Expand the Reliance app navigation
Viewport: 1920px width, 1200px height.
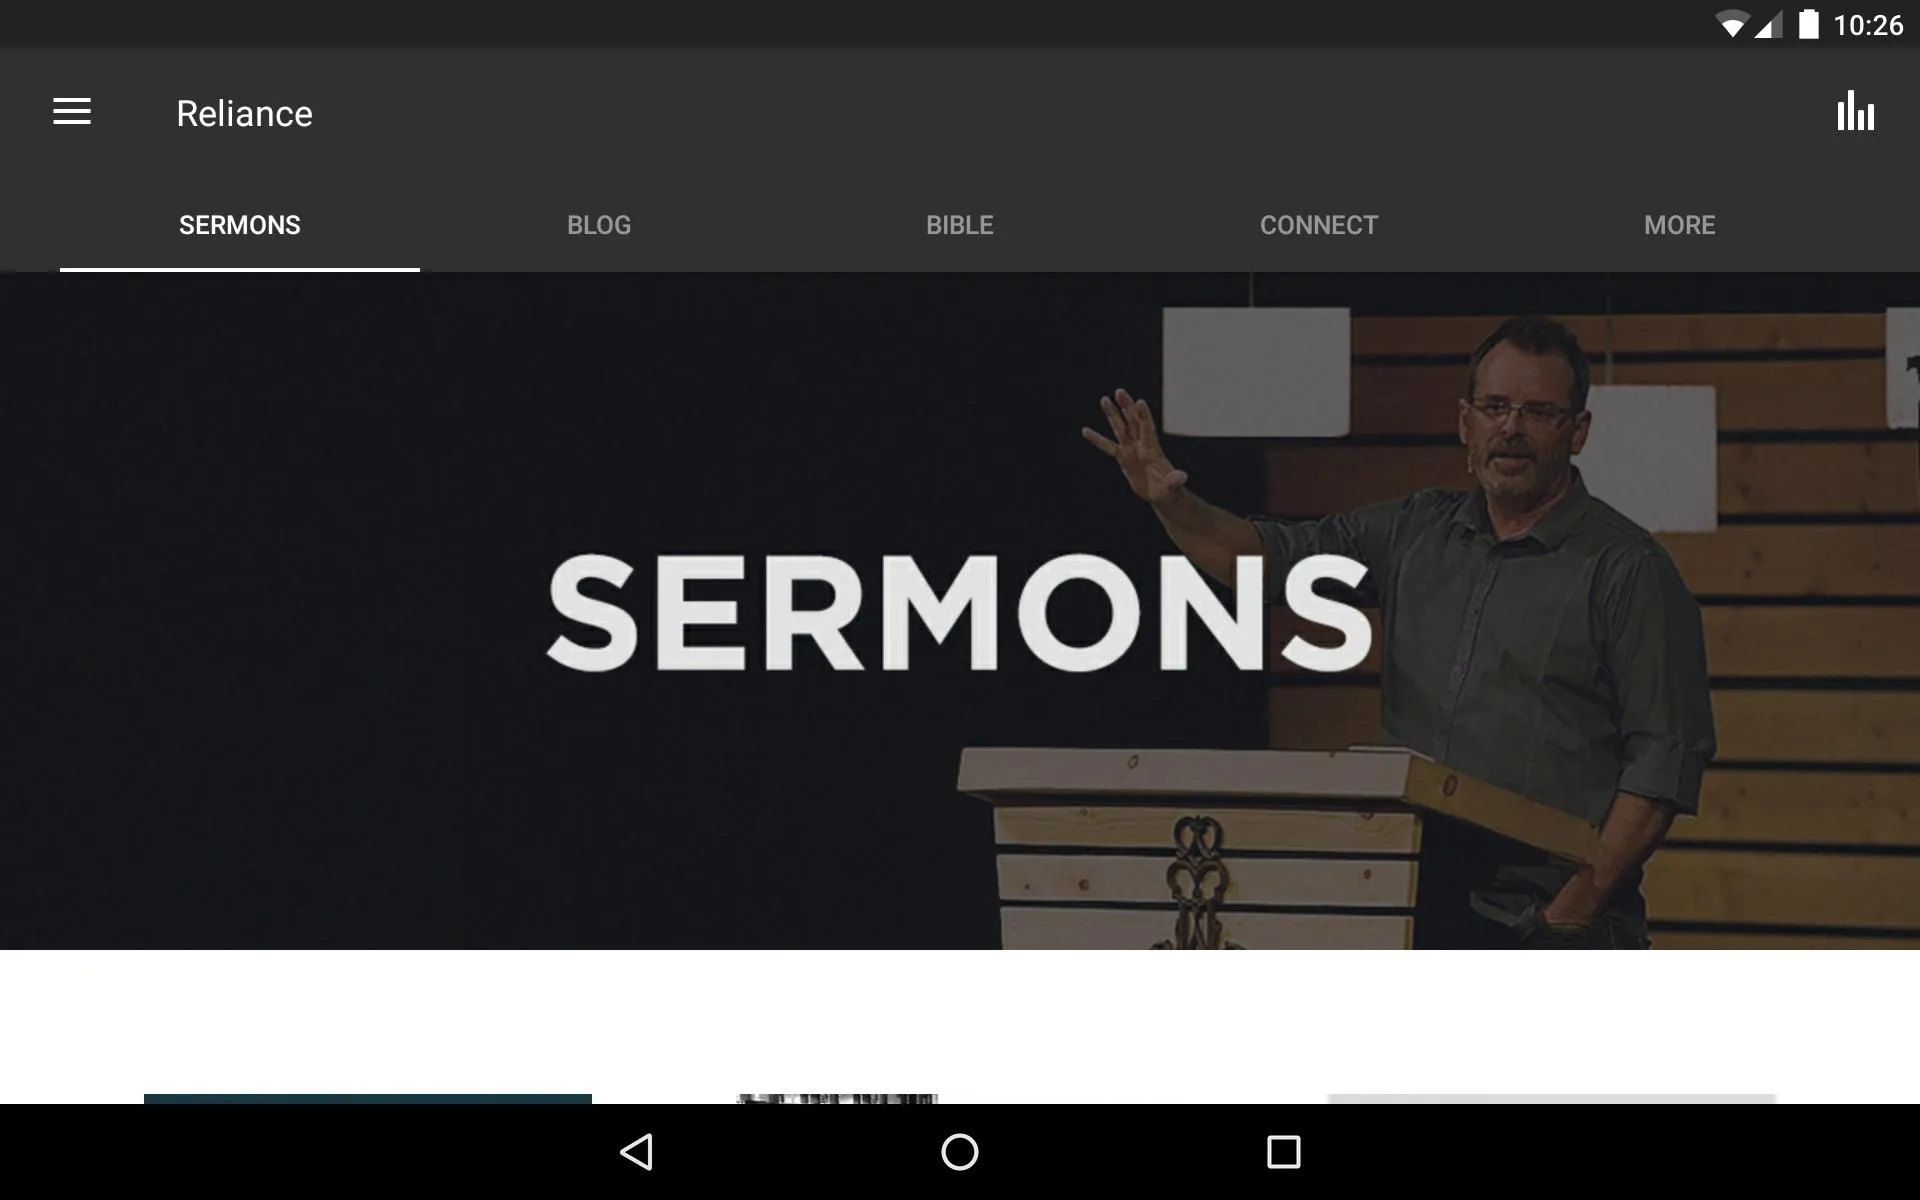(72, 112)
